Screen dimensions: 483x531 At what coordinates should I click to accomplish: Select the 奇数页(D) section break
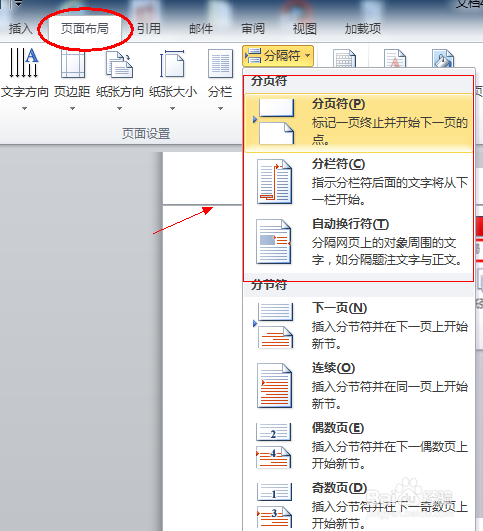358,505
